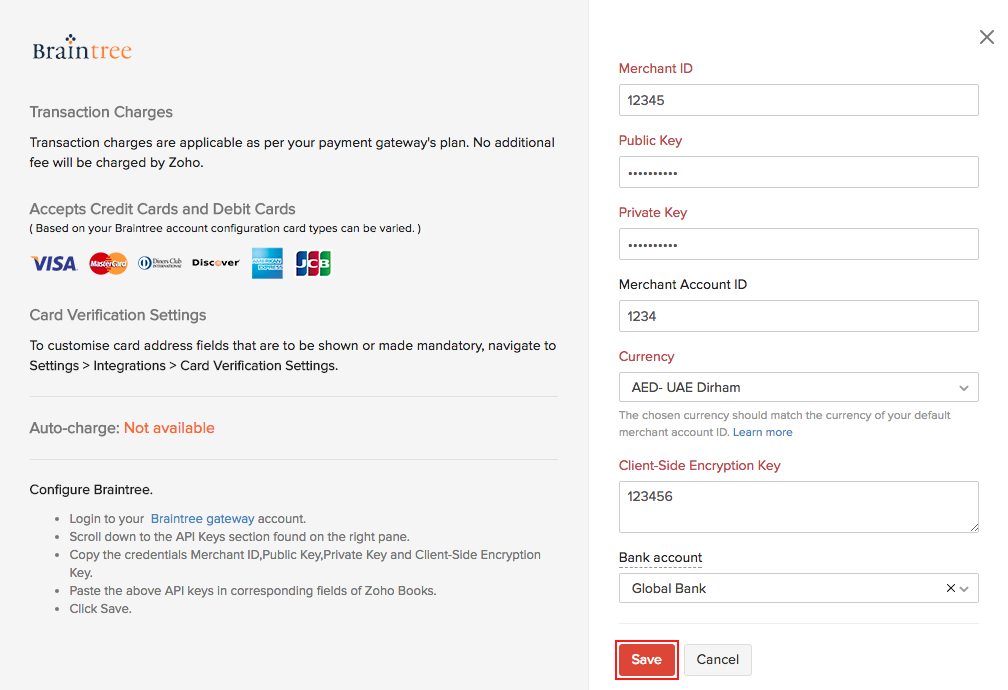This screenshot has width=1008, height=690.
Task: Click the Discover card icon
Action: tap(216, 263)
